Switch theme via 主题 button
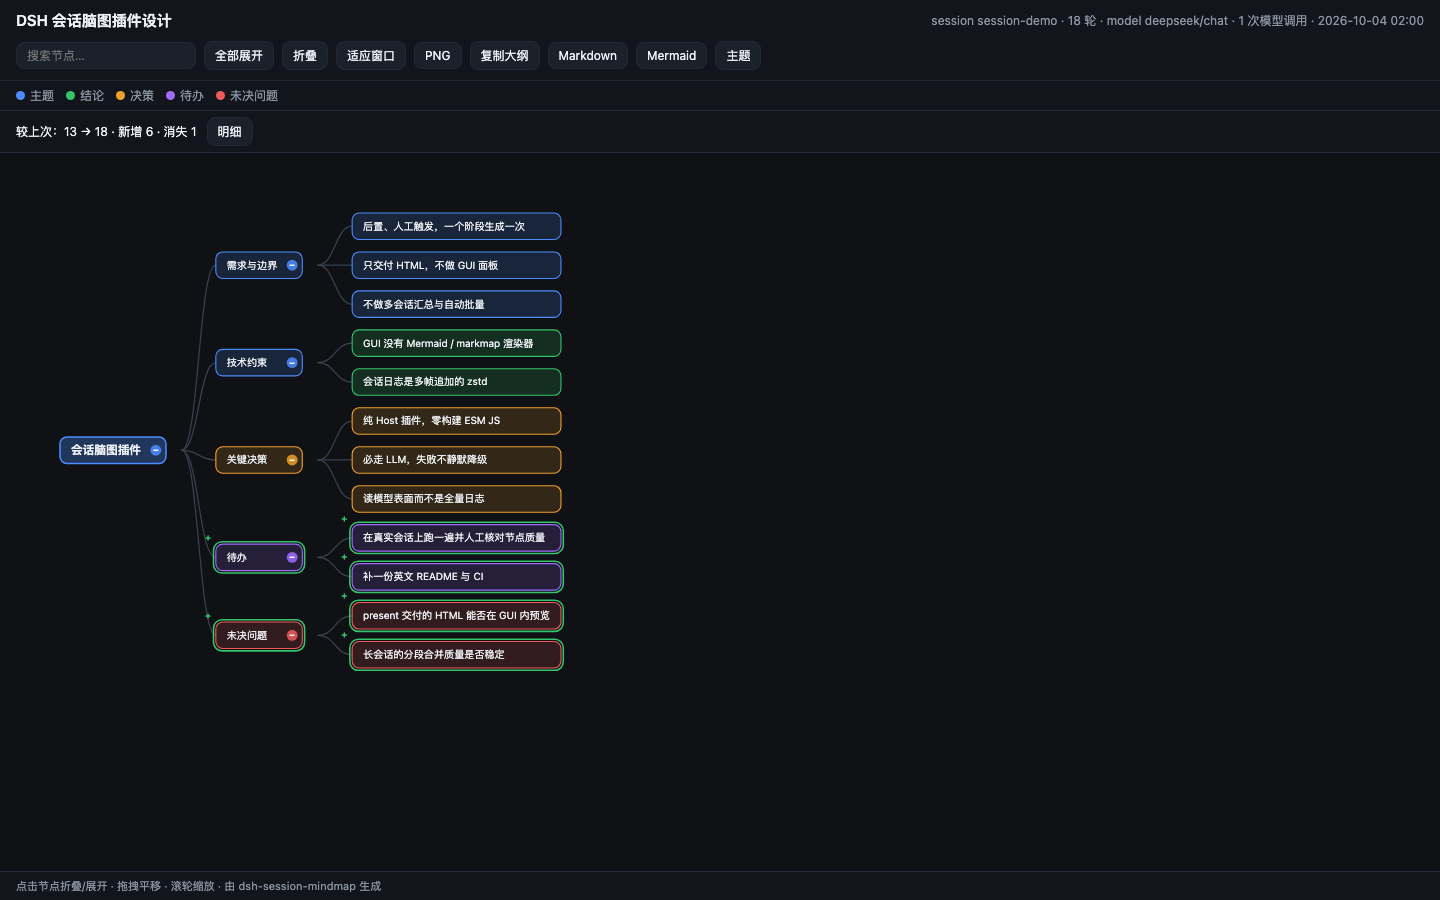 (738, 56)
